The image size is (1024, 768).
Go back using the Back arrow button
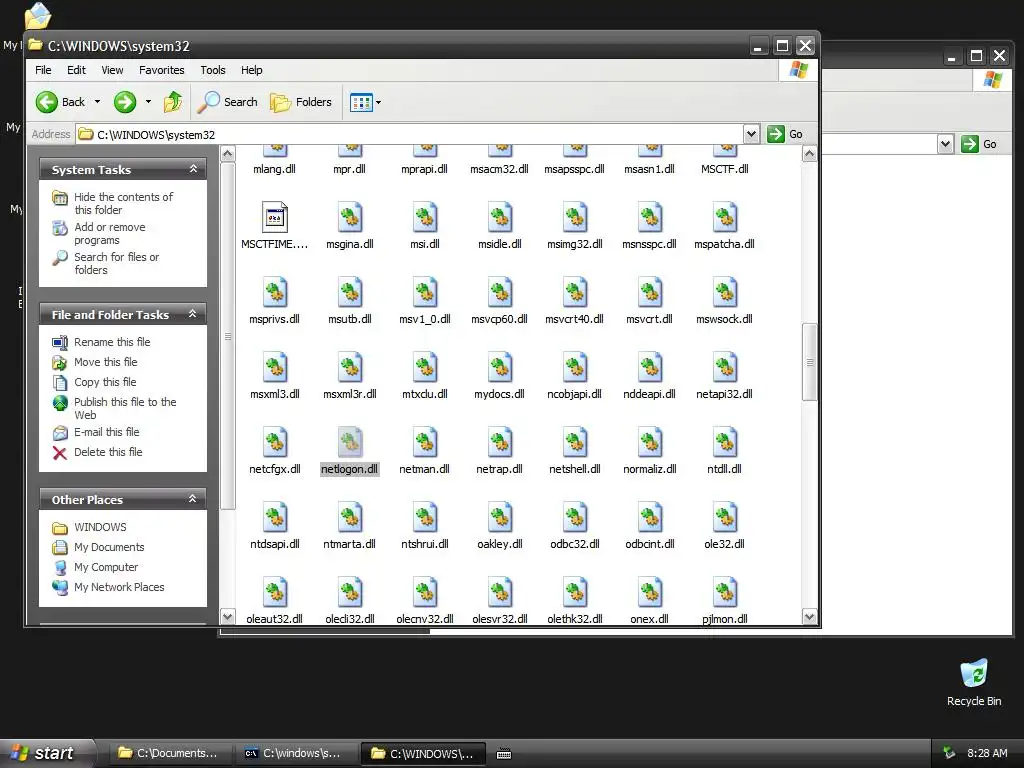click(60, 102)
